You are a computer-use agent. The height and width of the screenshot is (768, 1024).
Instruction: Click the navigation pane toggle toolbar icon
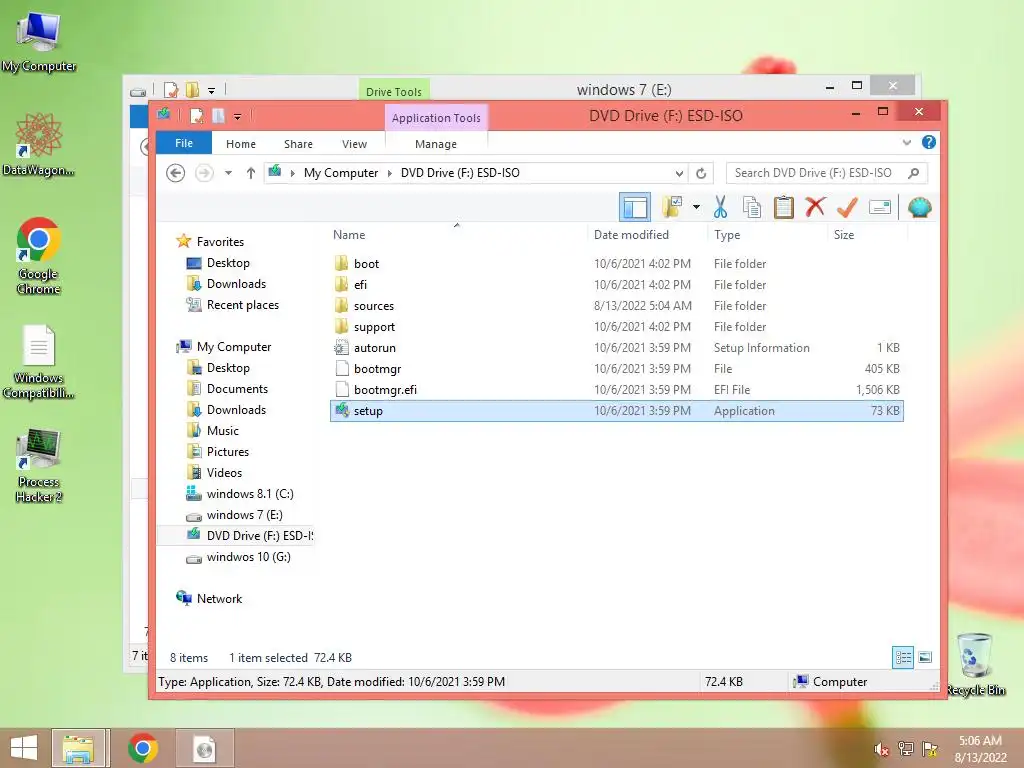pos(634,208)
